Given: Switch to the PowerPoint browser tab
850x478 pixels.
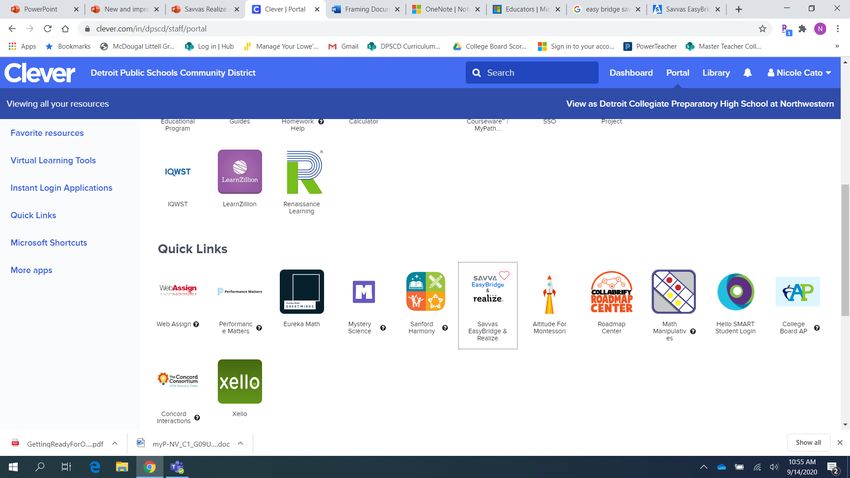Looking at the screenshot, I should [x=42, y=9].
